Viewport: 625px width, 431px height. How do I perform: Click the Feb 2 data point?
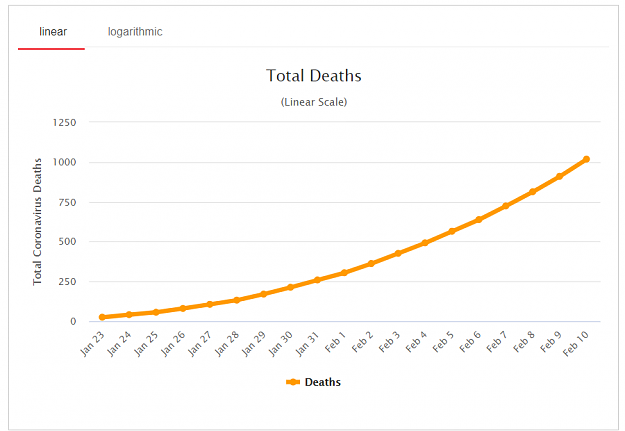pos(371,264)
